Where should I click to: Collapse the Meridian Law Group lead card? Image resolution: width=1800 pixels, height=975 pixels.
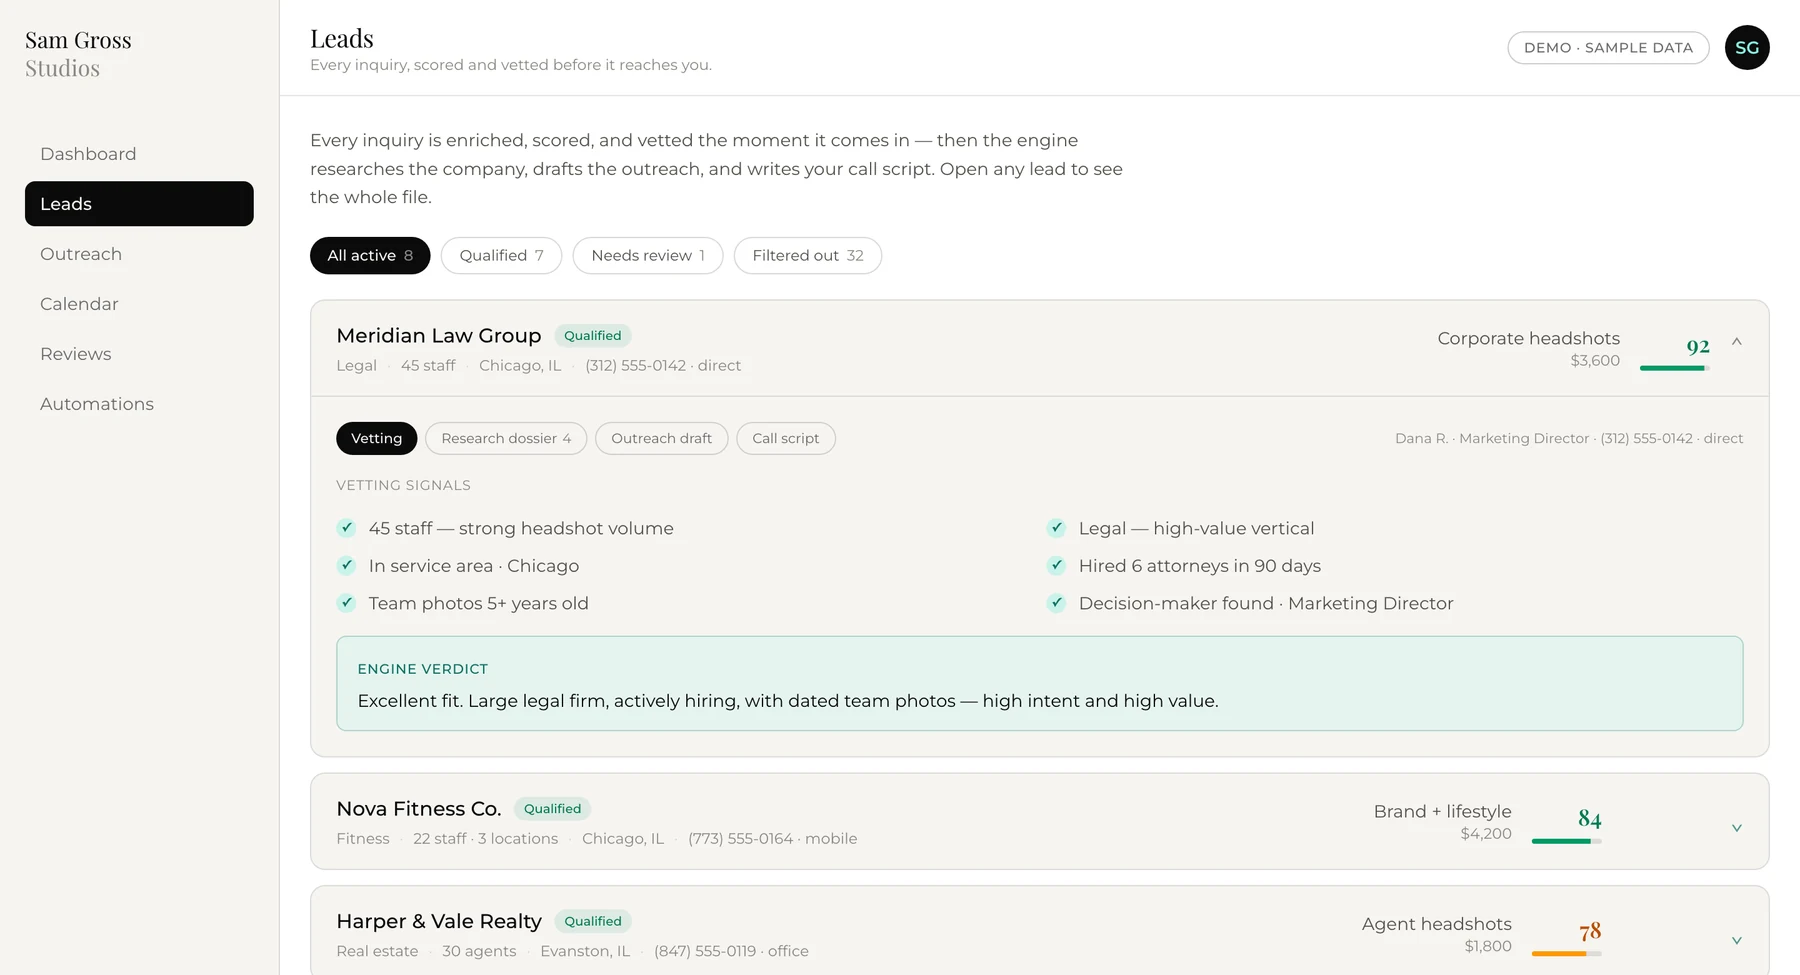[x=1737, y=342]
